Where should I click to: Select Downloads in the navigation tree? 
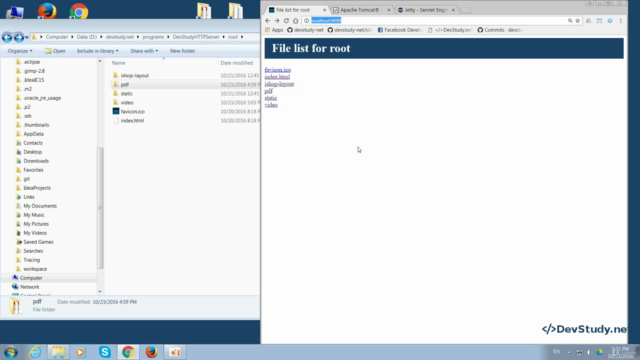click(36, 161)
